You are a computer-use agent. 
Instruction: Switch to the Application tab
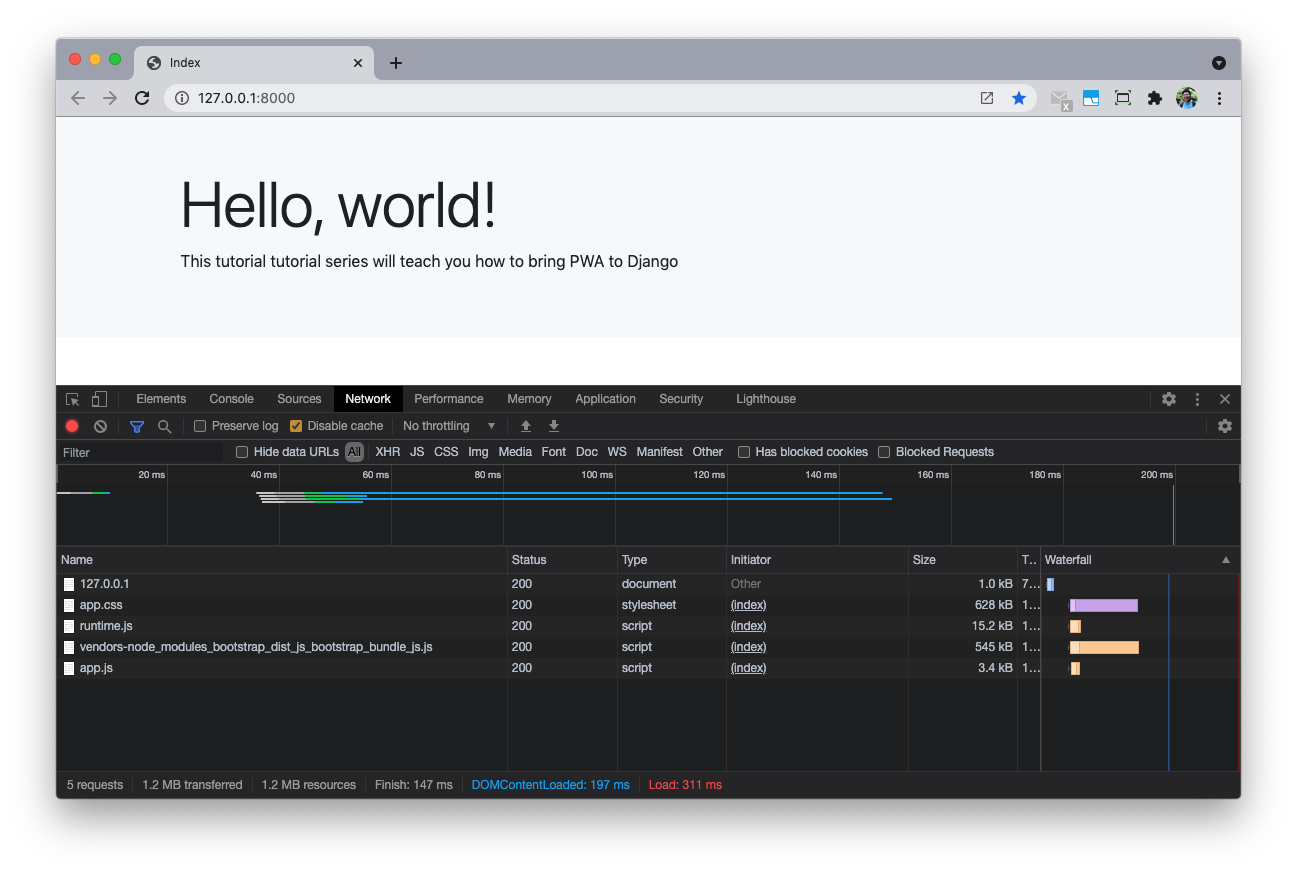click(x=605, y=399)
